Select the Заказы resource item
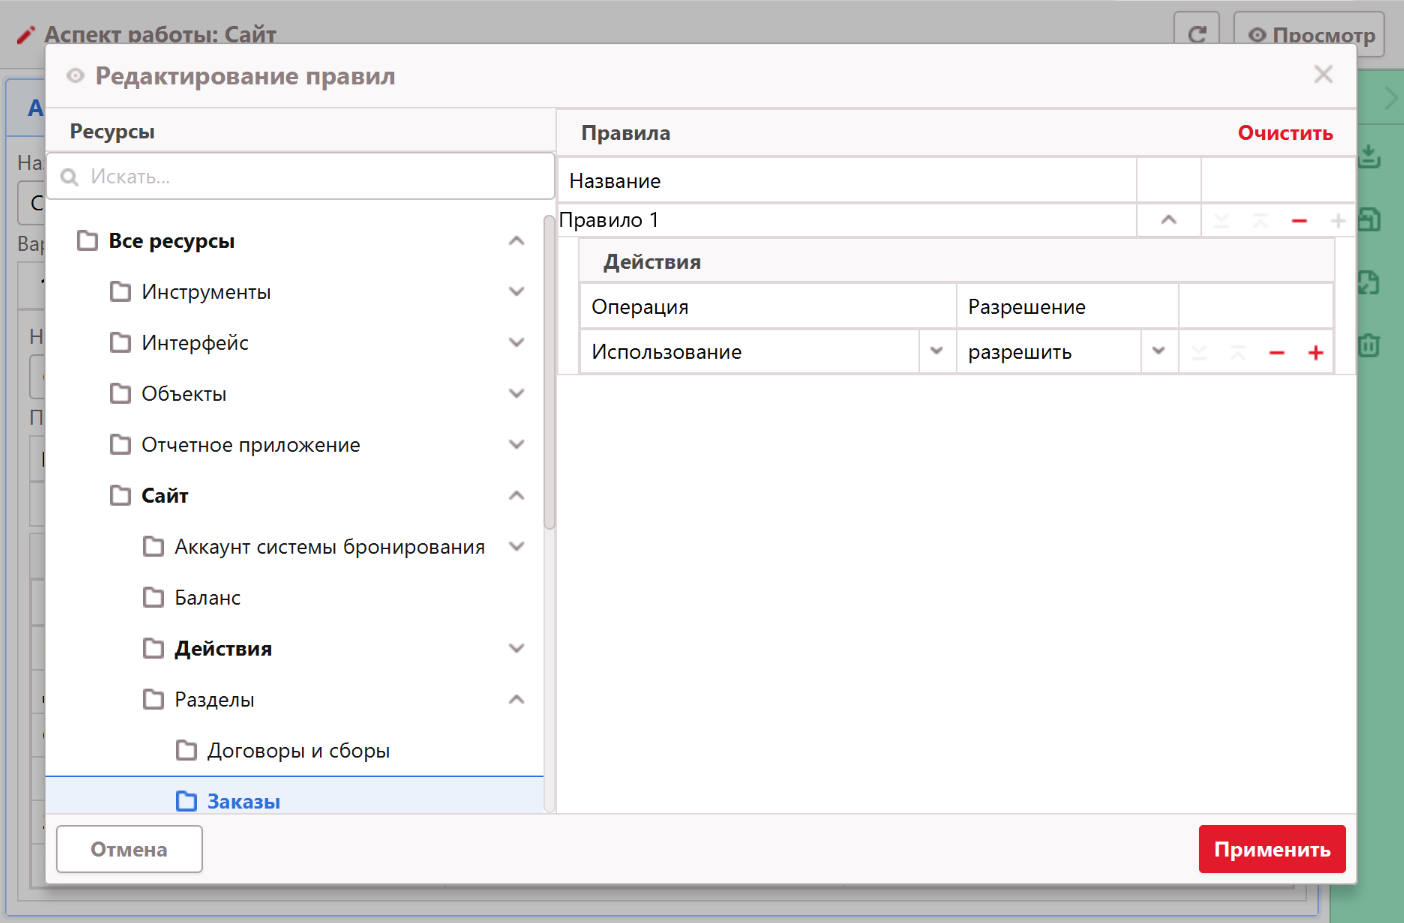Screen dimensions: 1404x923 (243, 801)
